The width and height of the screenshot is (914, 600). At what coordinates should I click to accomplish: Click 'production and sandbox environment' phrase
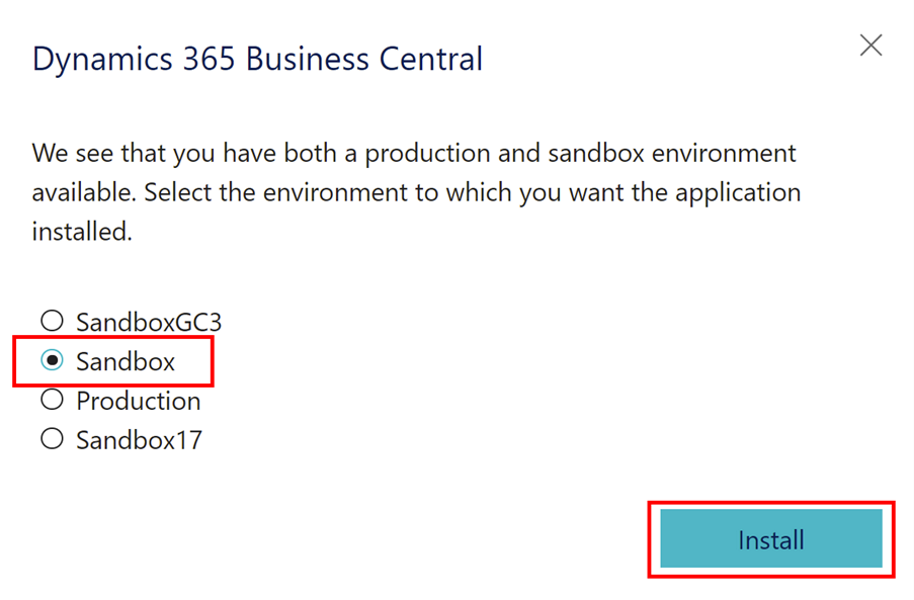click(x=580, y=154)
